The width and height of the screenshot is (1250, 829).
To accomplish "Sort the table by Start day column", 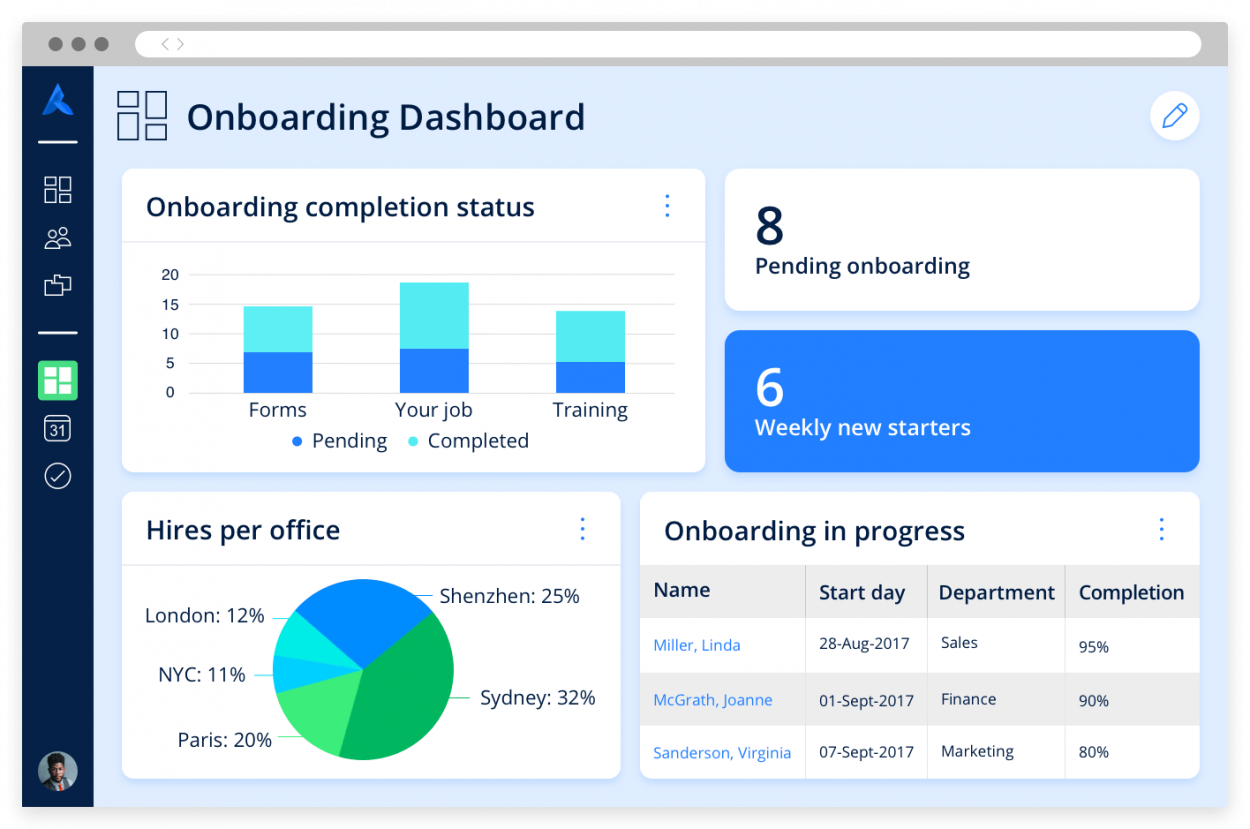I will (864, 592).
